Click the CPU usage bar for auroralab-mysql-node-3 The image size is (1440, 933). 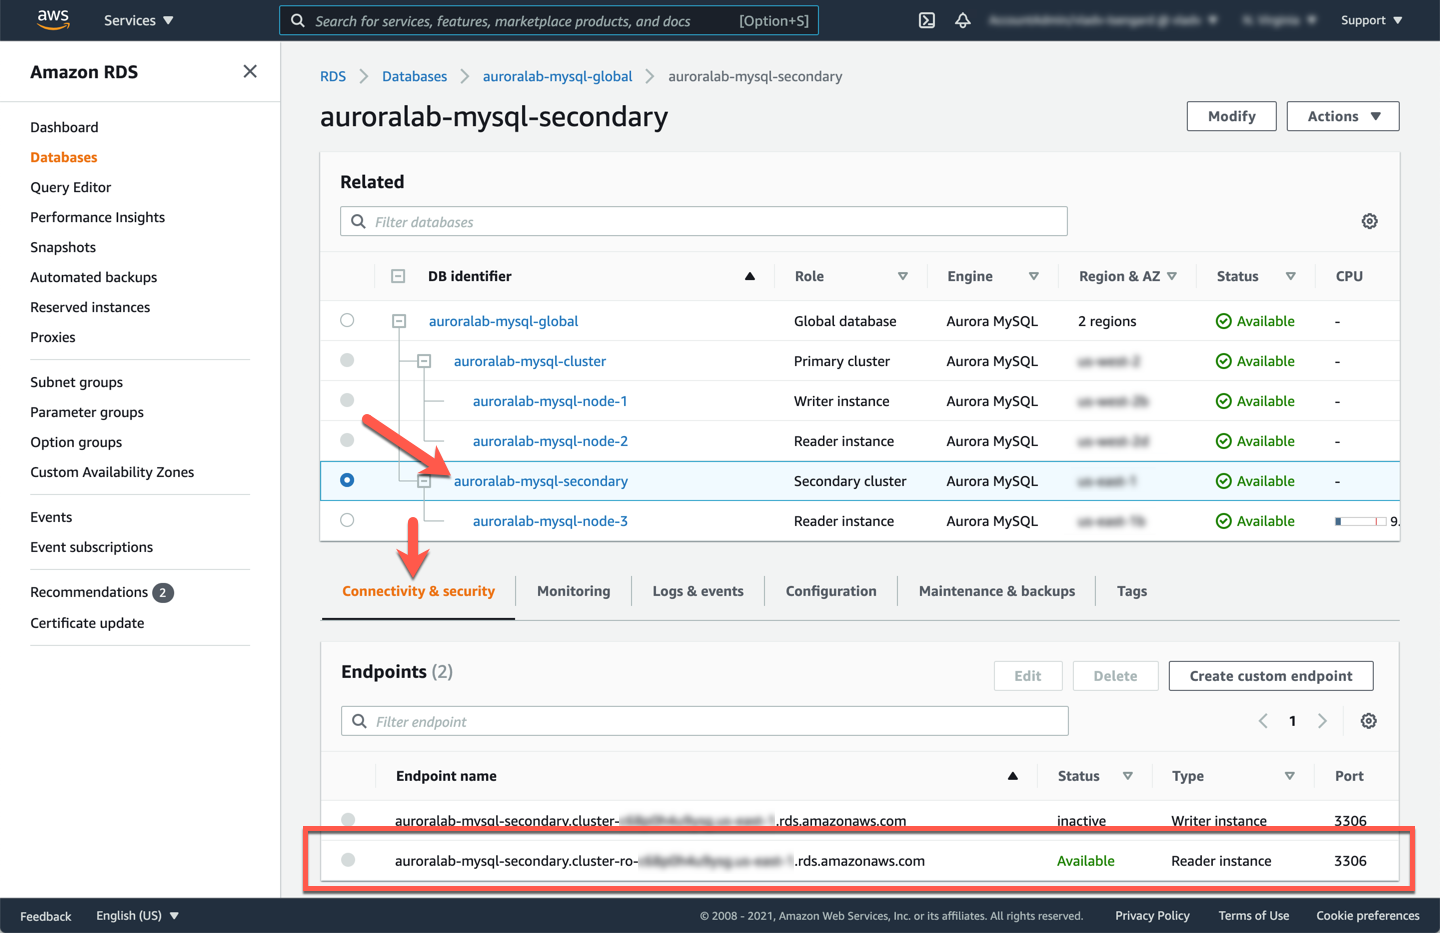(x=1363, y=520)
